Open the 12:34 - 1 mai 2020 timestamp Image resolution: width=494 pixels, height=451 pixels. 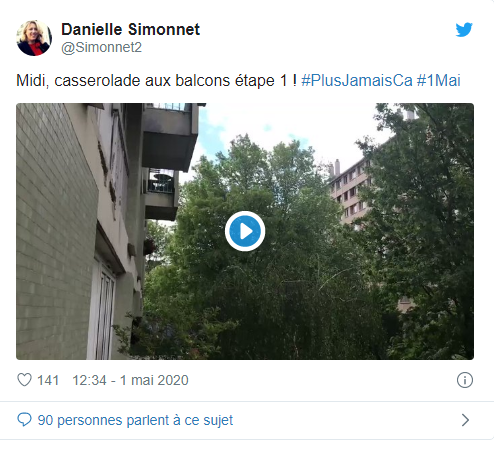[x=130, y=380]
